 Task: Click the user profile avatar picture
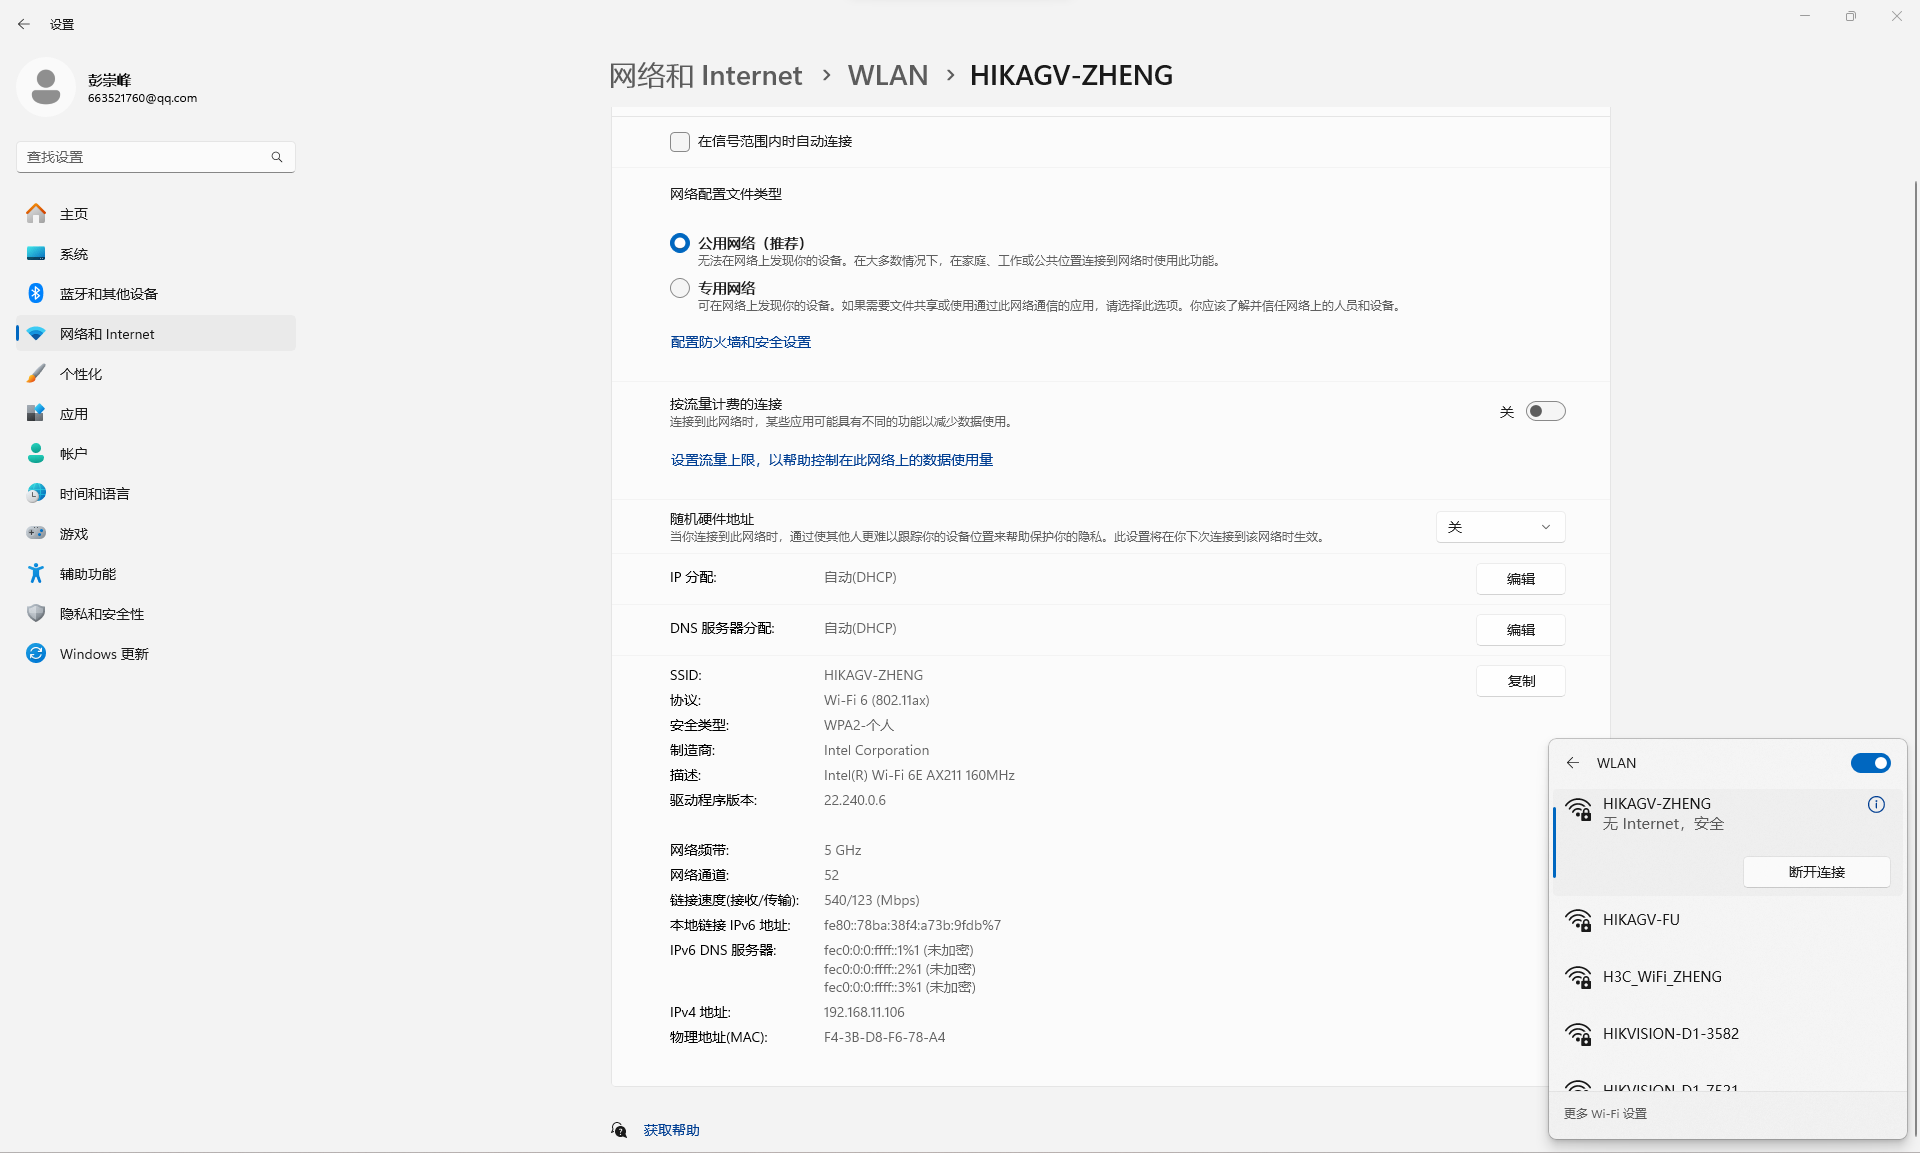tap(45, 87)
